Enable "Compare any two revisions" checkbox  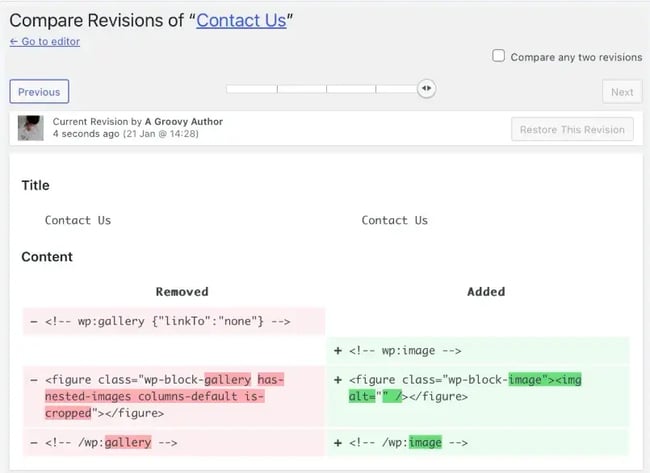498,56
